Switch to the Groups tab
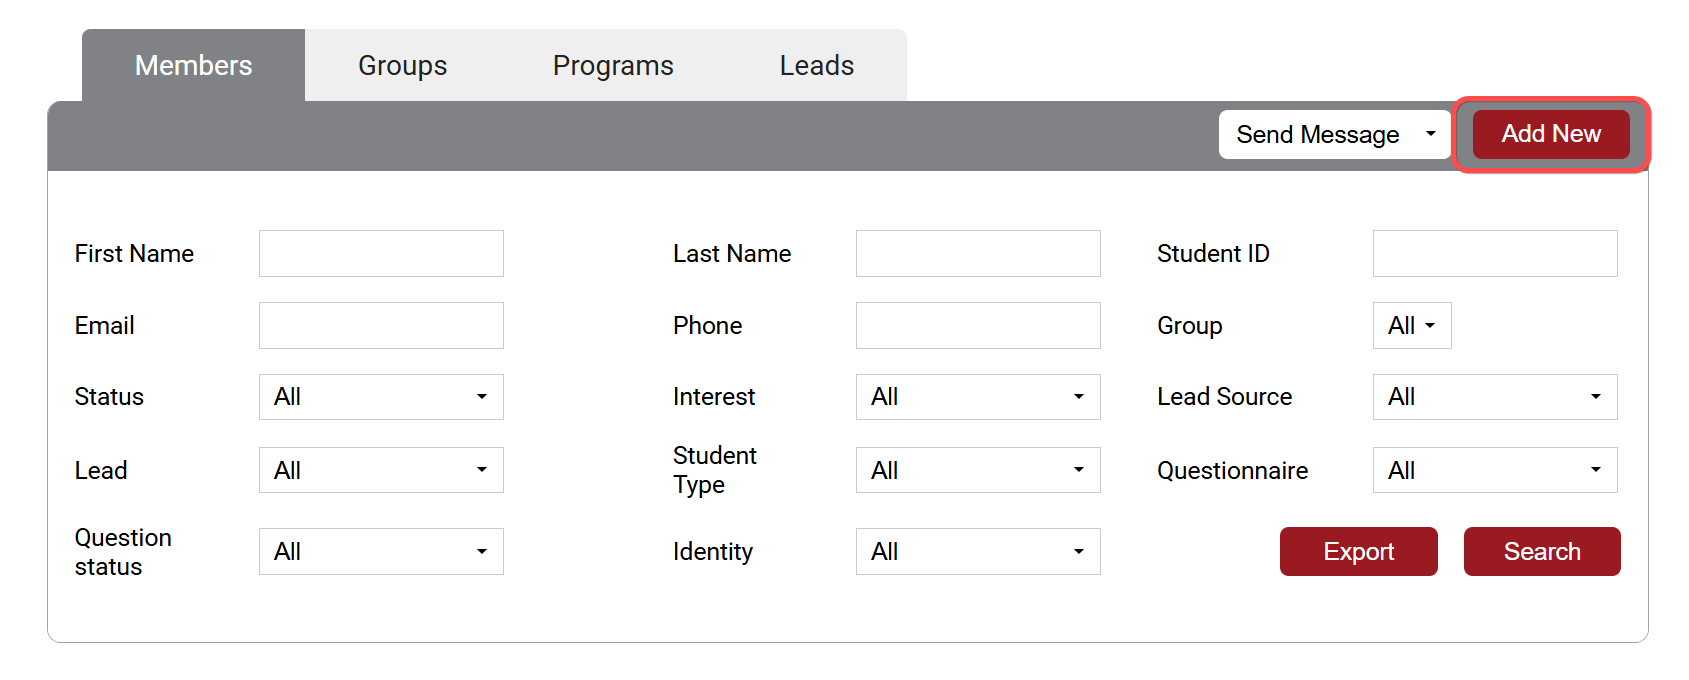The image size is (1689, 680). point(402,66)
